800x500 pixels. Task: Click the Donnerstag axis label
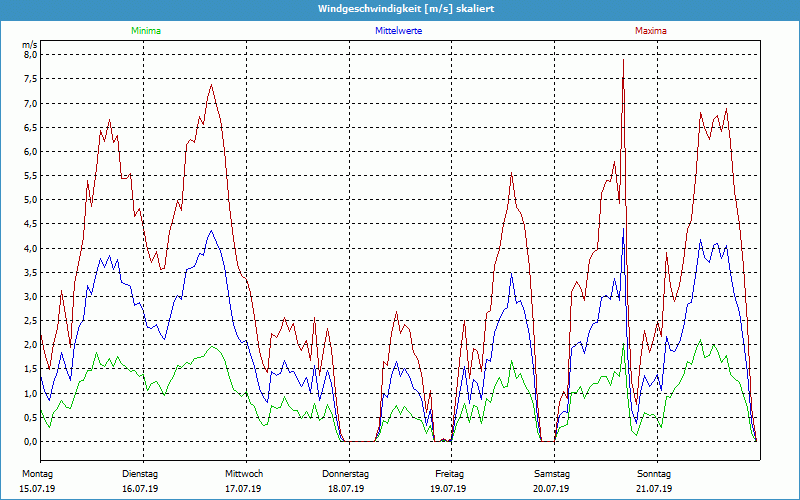(x=345, y=474)
